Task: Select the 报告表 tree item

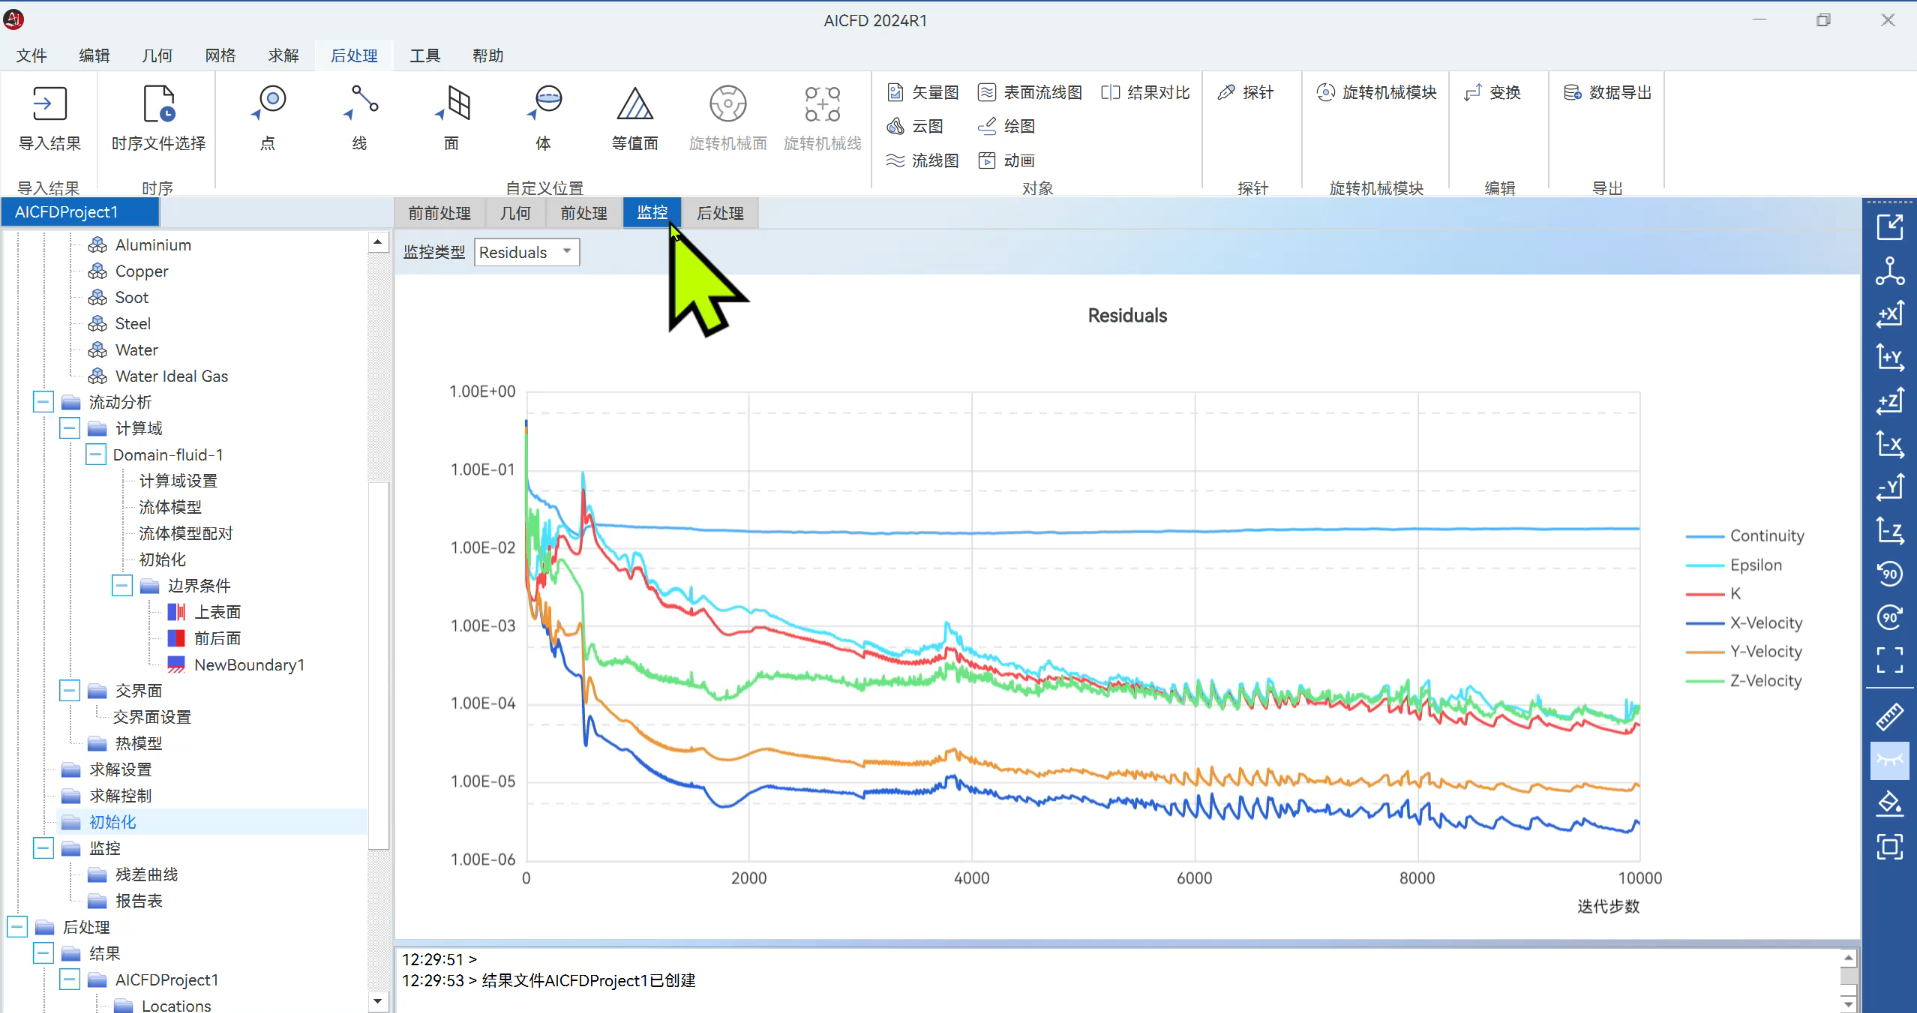Action: pos(138,900)
